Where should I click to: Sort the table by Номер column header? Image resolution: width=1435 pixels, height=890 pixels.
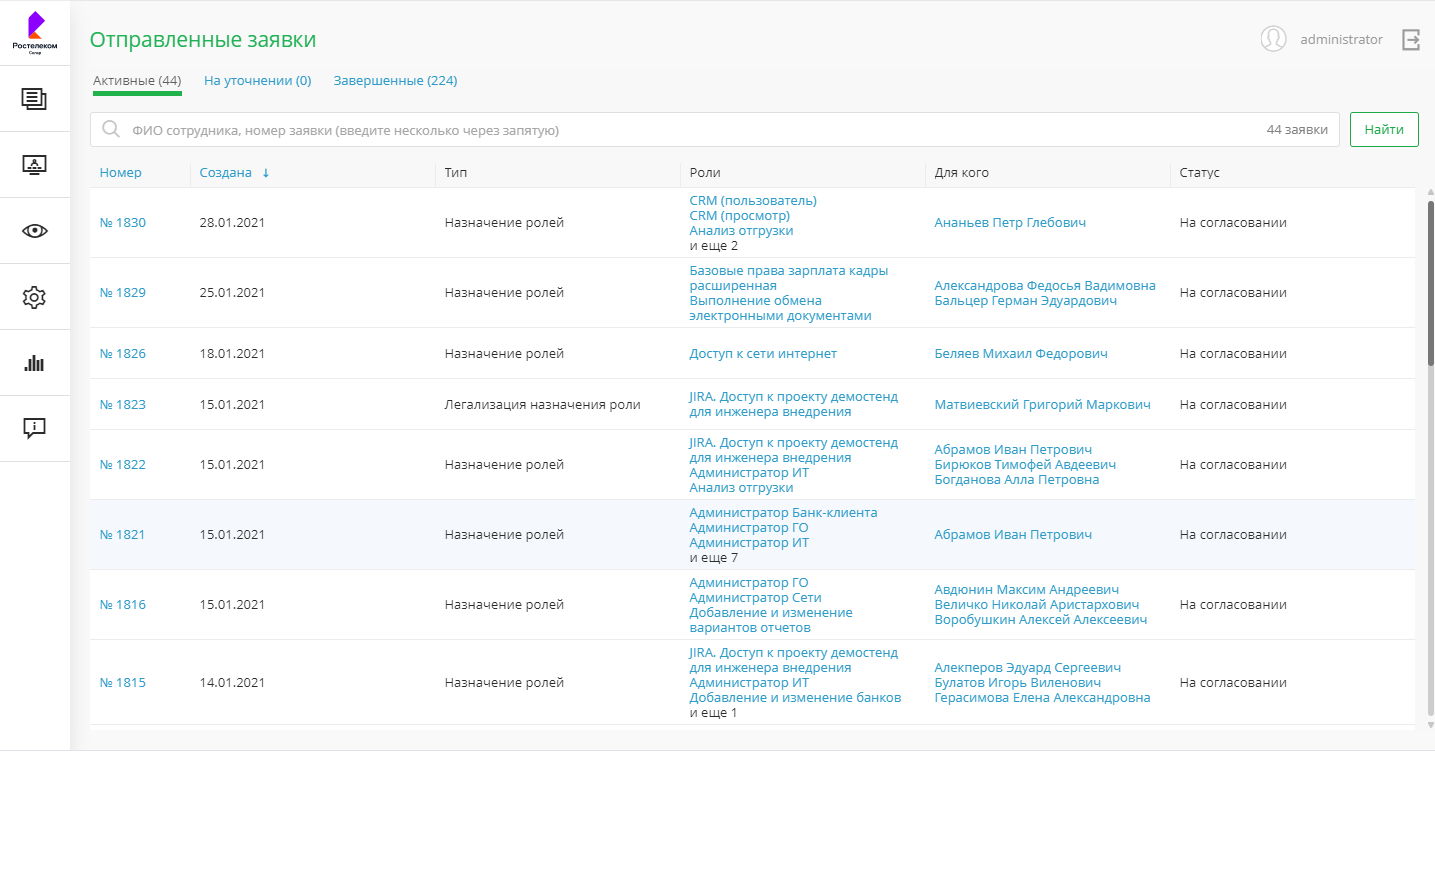tap(120, 173)
